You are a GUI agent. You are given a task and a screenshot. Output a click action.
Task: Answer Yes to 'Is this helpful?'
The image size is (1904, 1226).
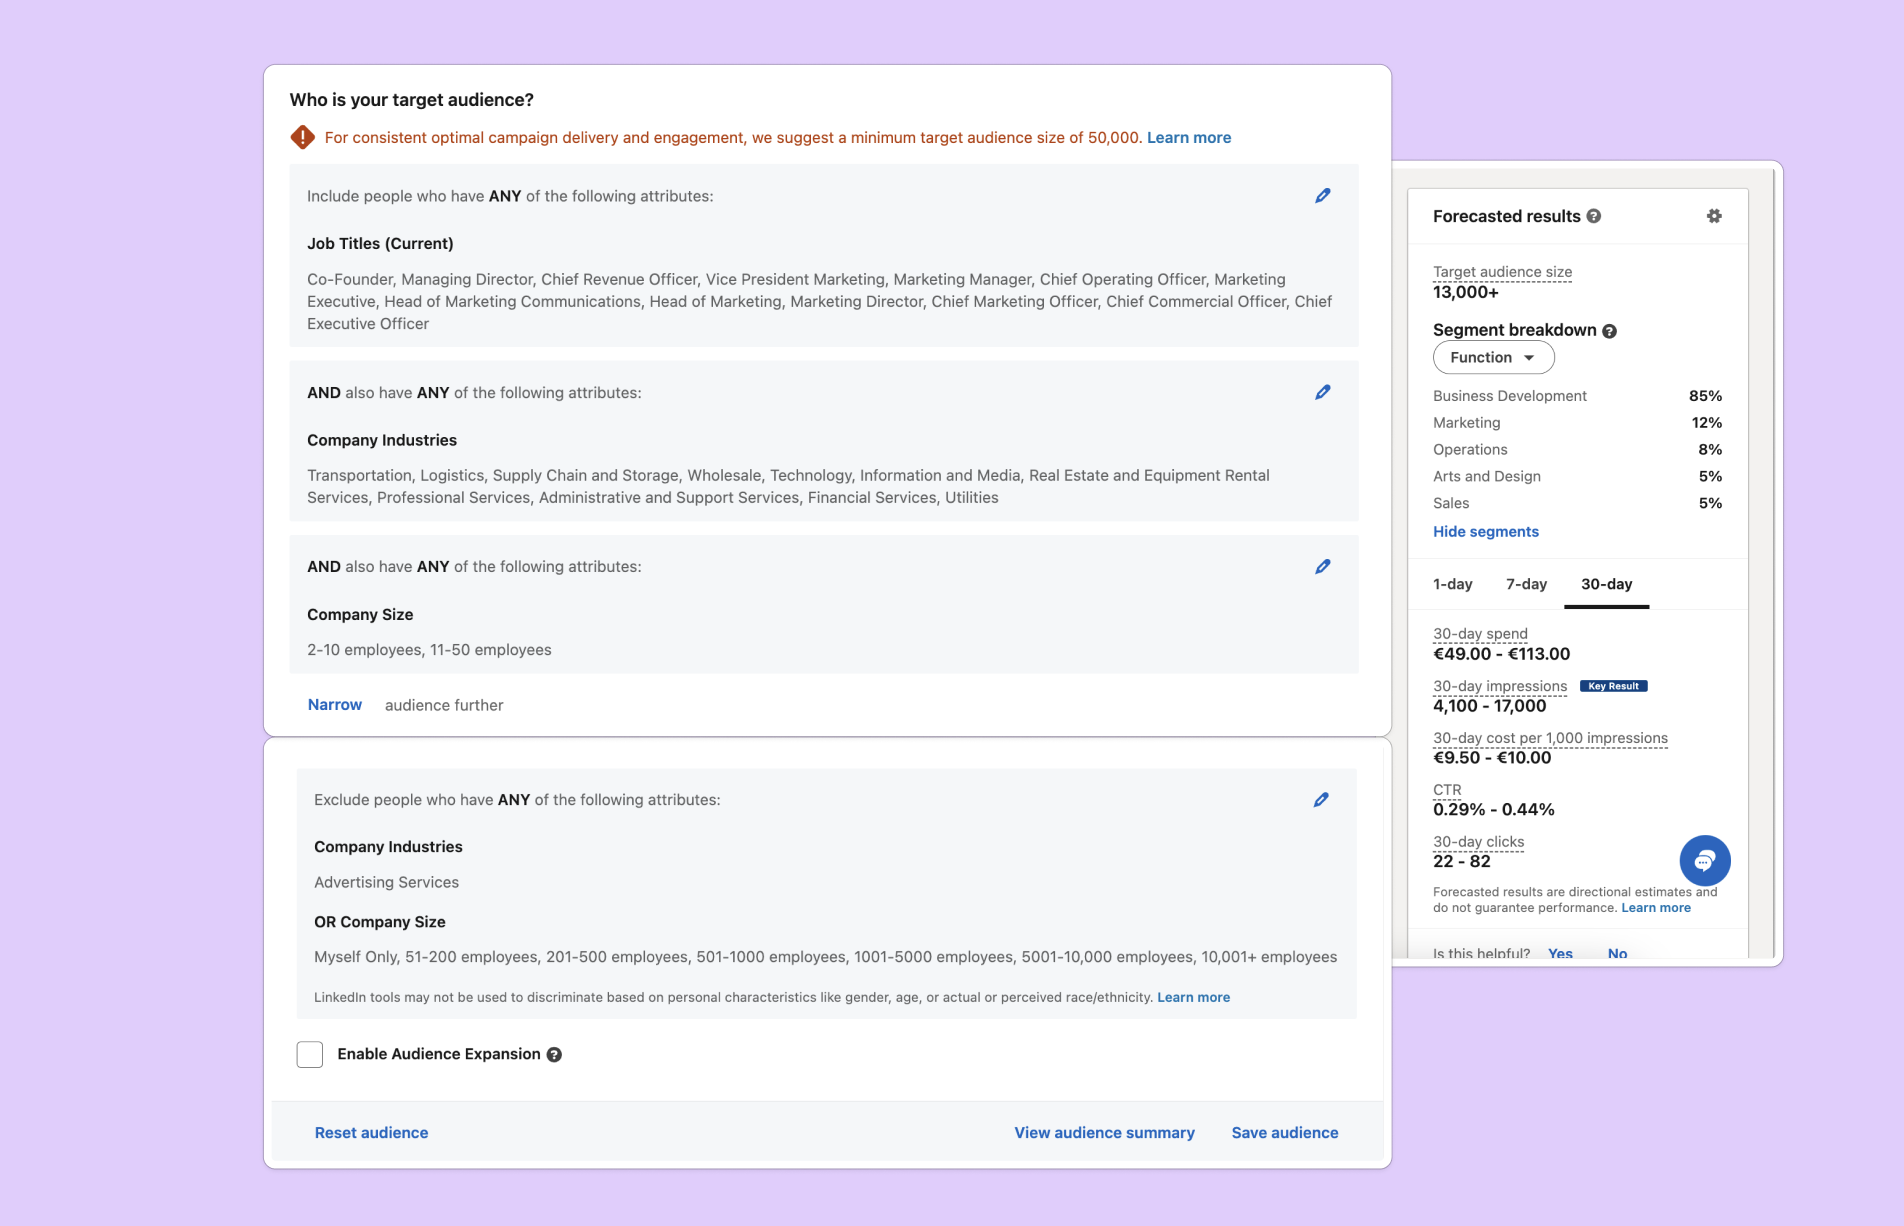1559,953
